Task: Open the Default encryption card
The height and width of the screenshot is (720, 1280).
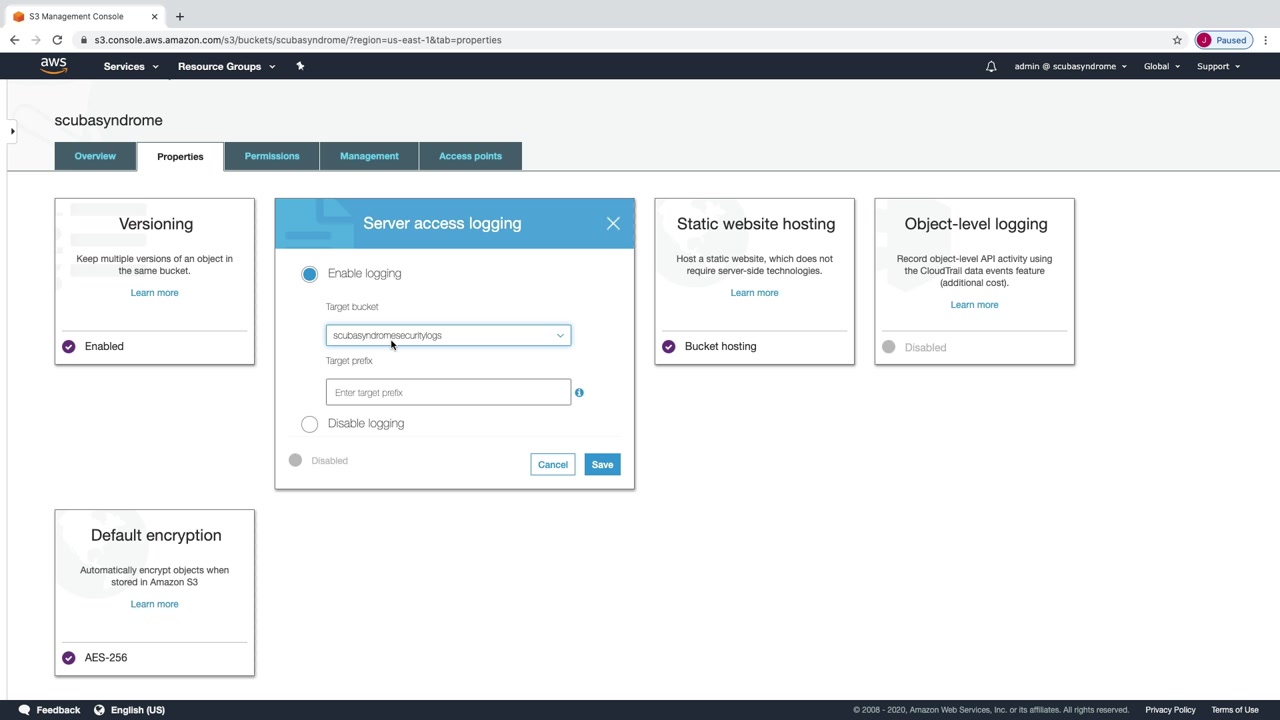Action: coord(155,593)
